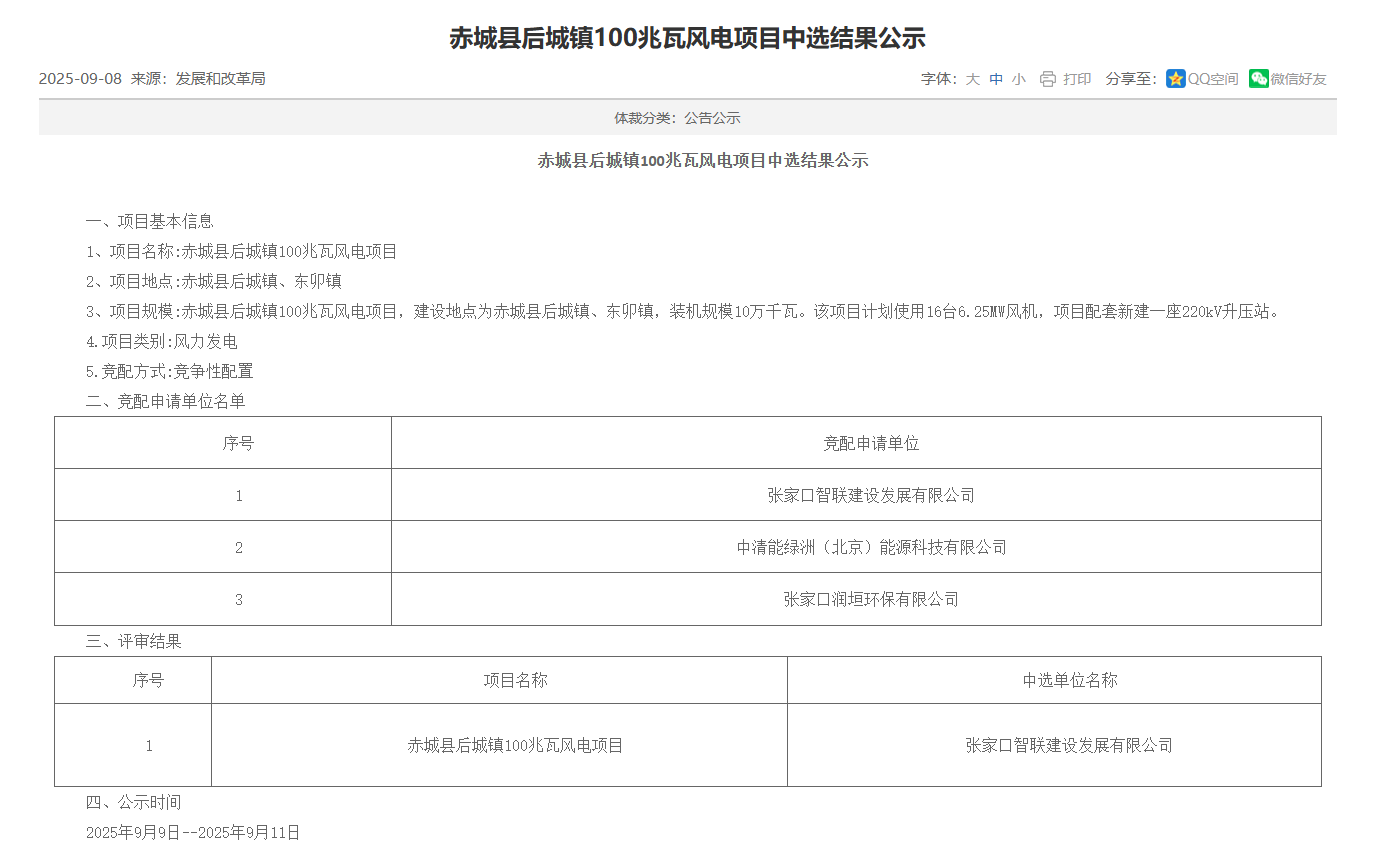The height and width of the screenshot is (850, 1375).
Task: Click the bold page headline at top
Action: 687,38
